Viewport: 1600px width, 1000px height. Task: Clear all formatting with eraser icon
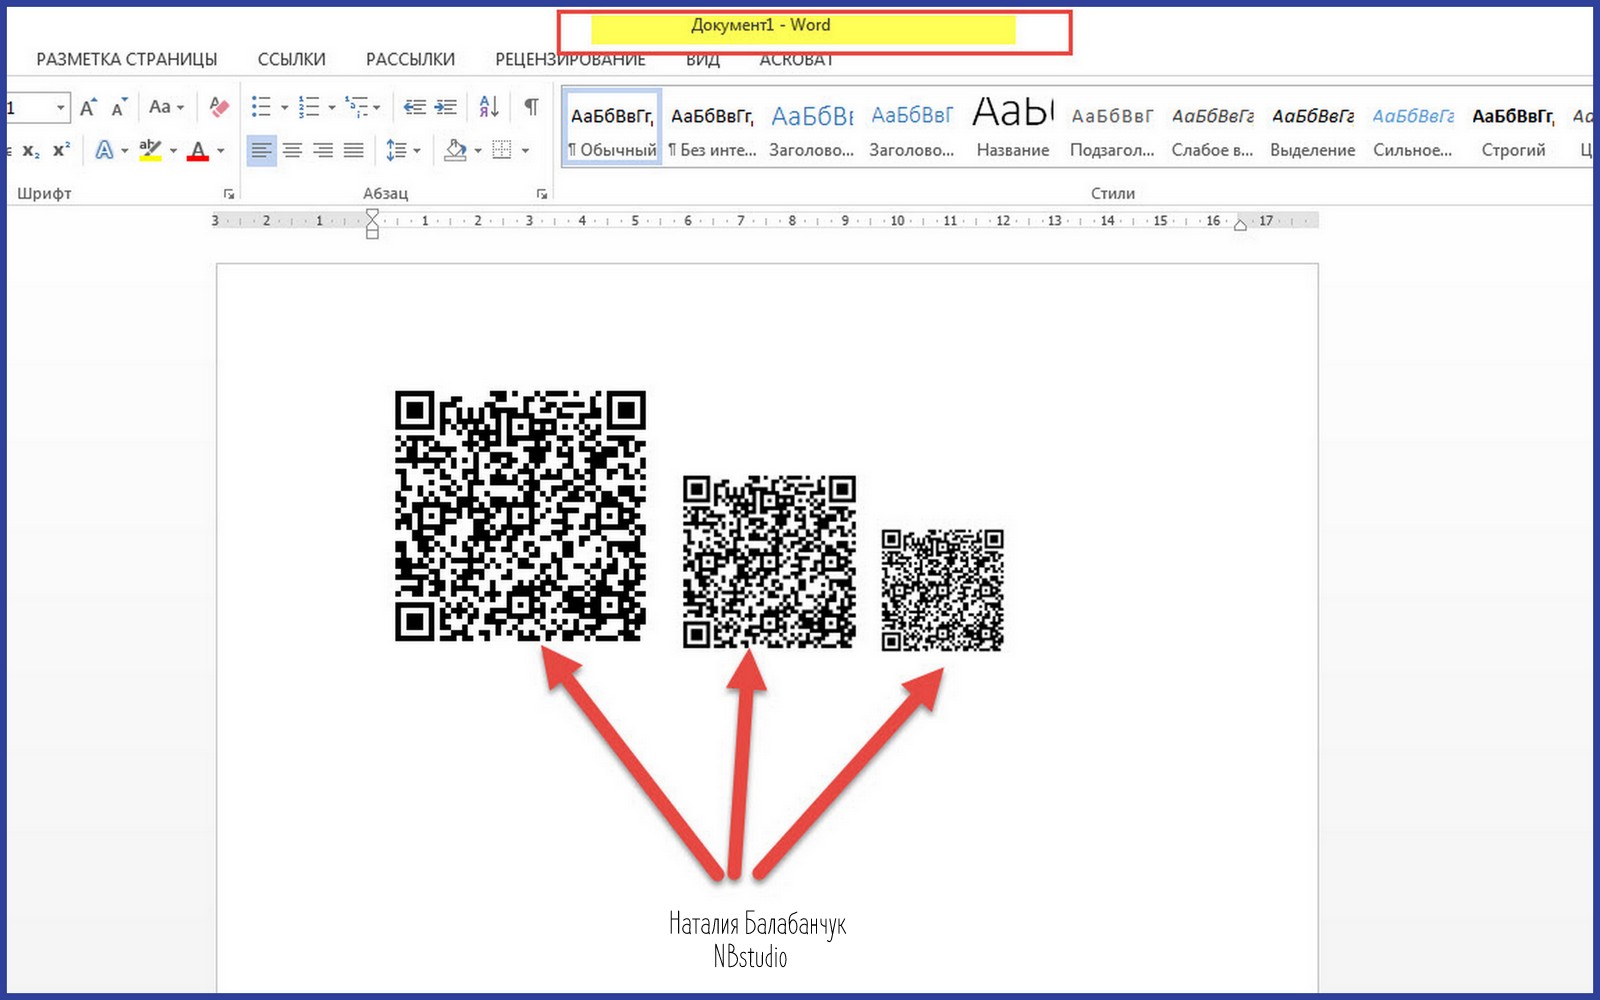219,107
